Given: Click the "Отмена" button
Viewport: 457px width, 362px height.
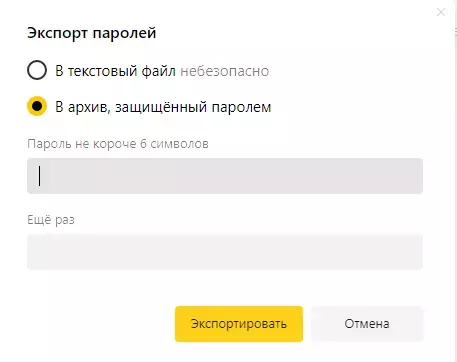Looking at the screenshot, I should point(367,324).
